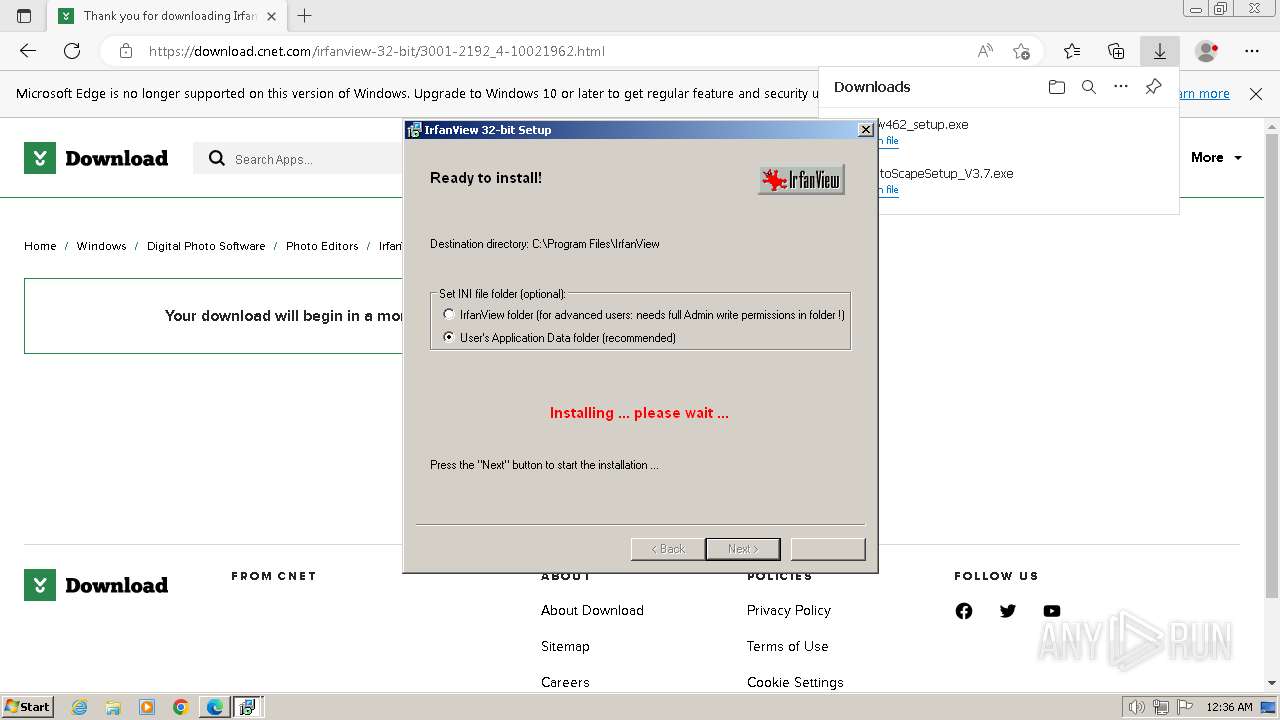Open Home breadcrumb link

tap(40, 246)
